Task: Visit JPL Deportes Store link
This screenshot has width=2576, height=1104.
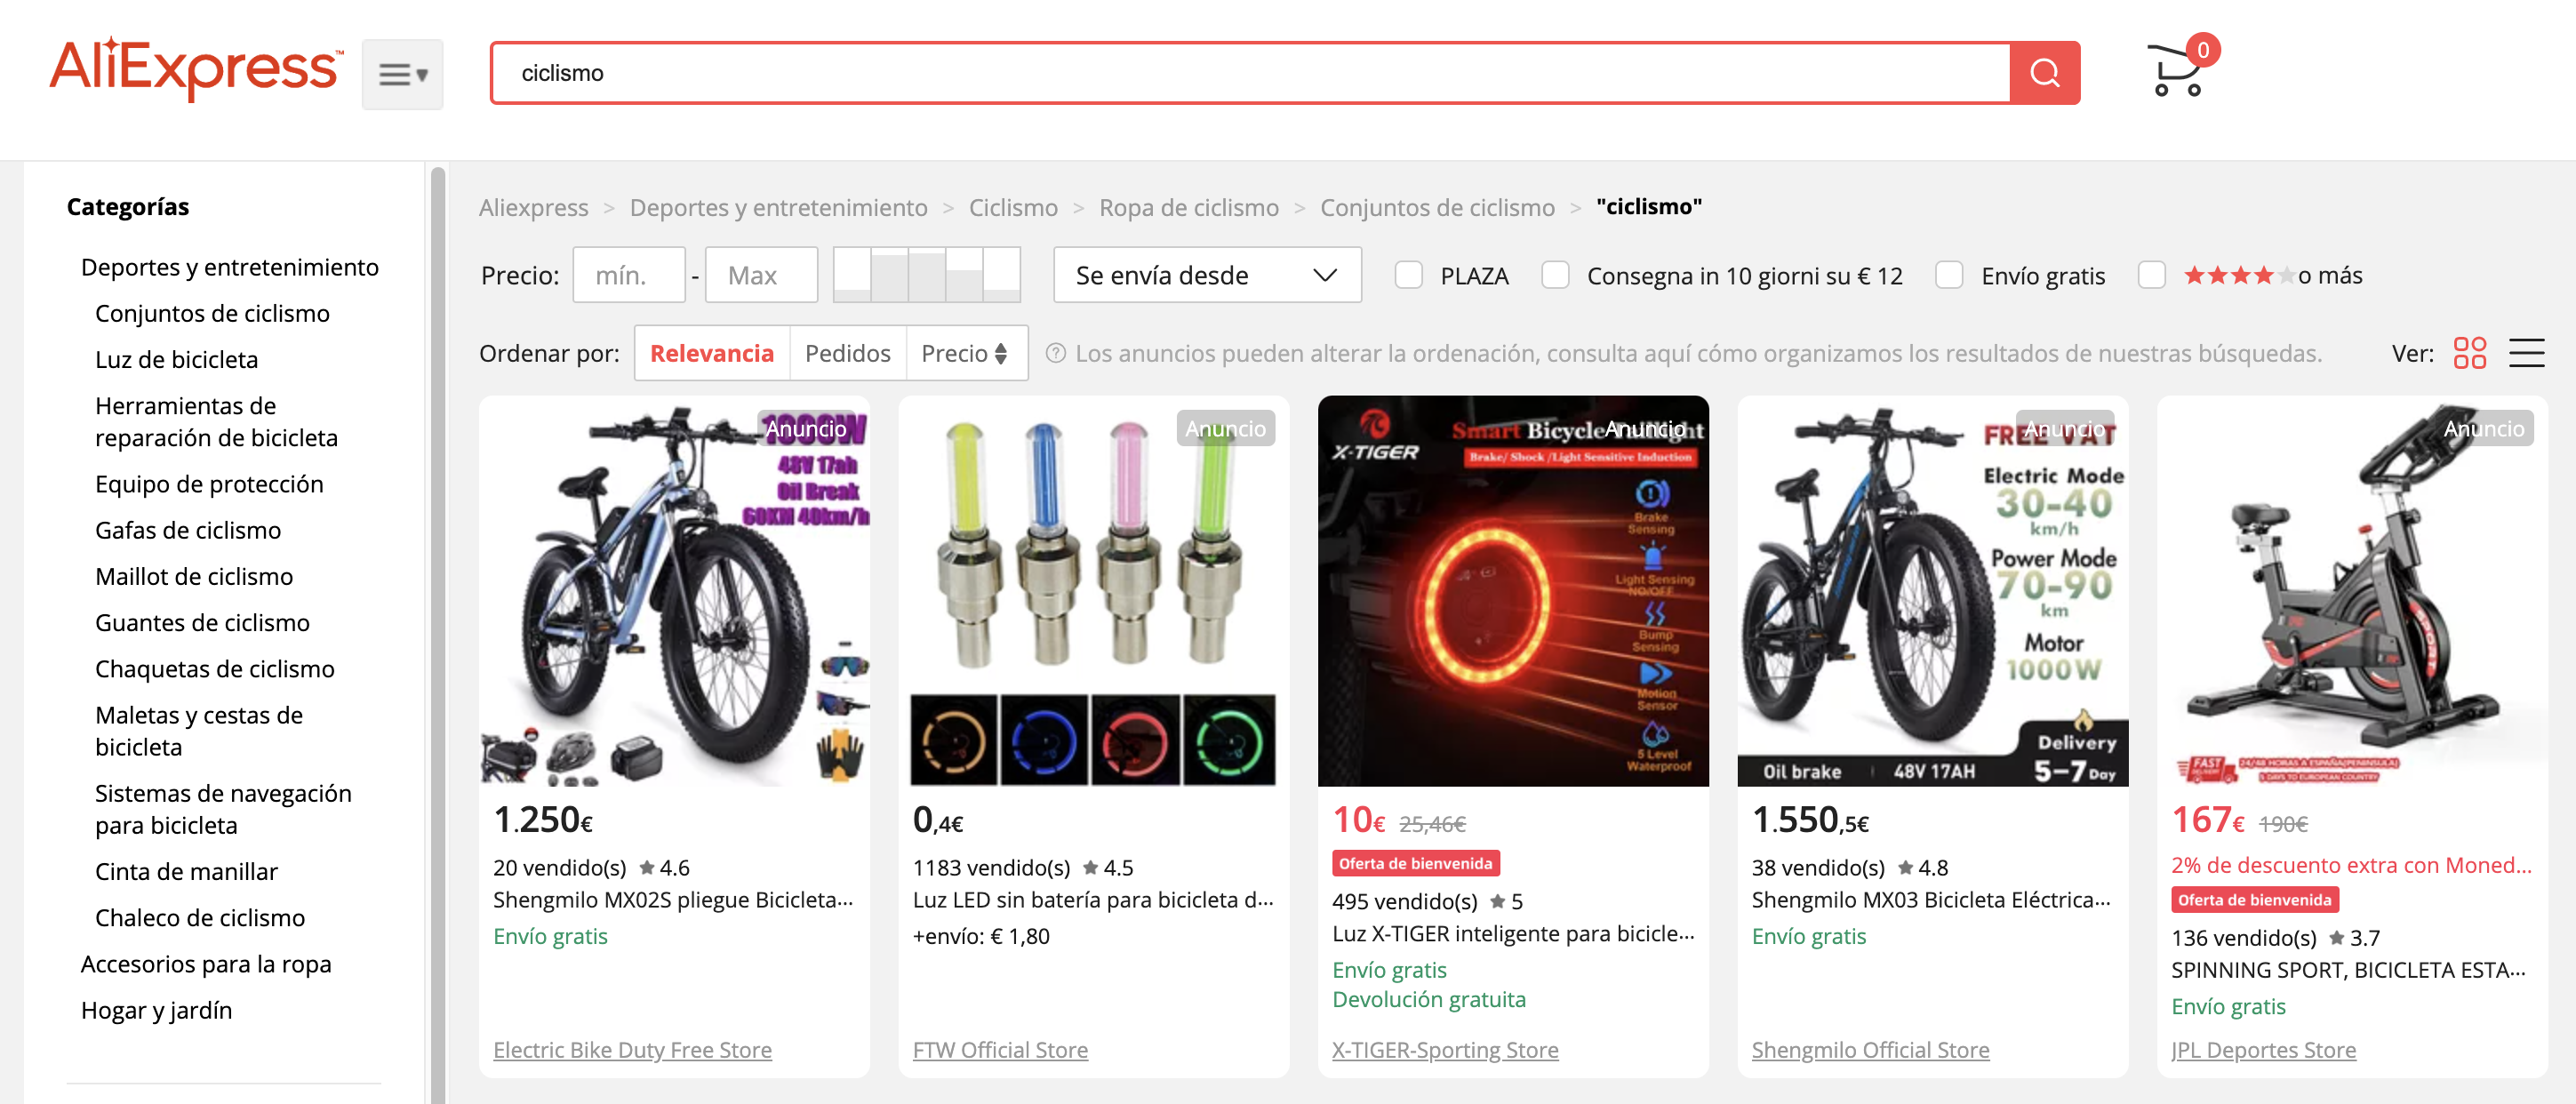Action: [2263, 1050]
